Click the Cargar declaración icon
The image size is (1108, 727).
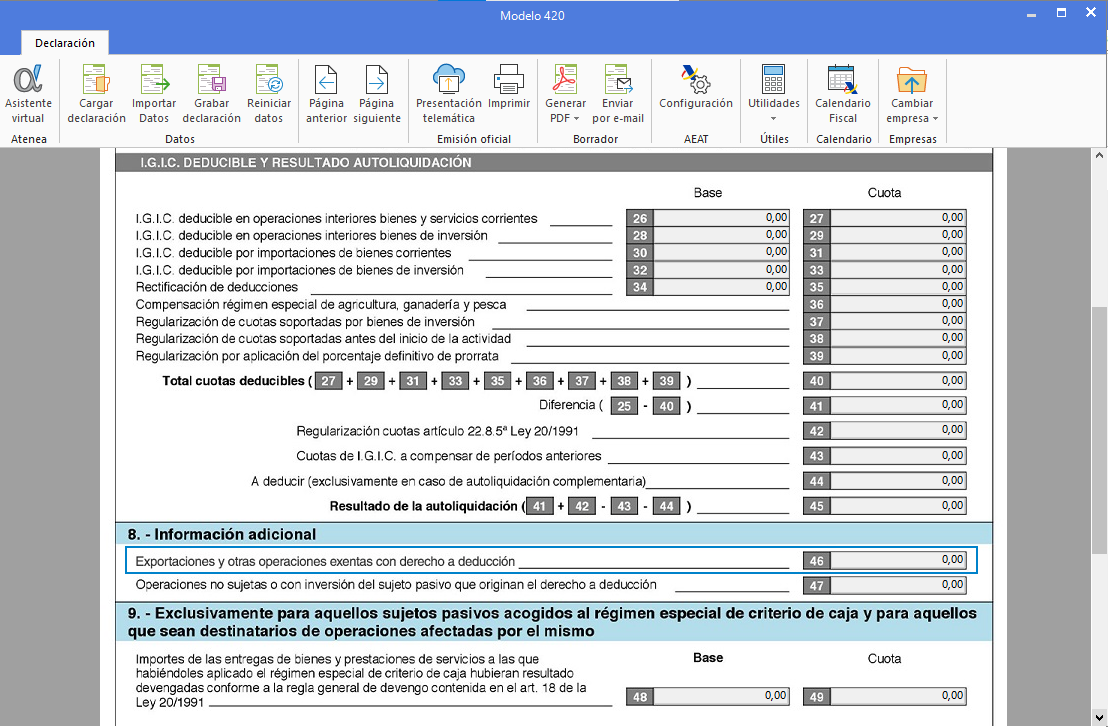[96, 94]
